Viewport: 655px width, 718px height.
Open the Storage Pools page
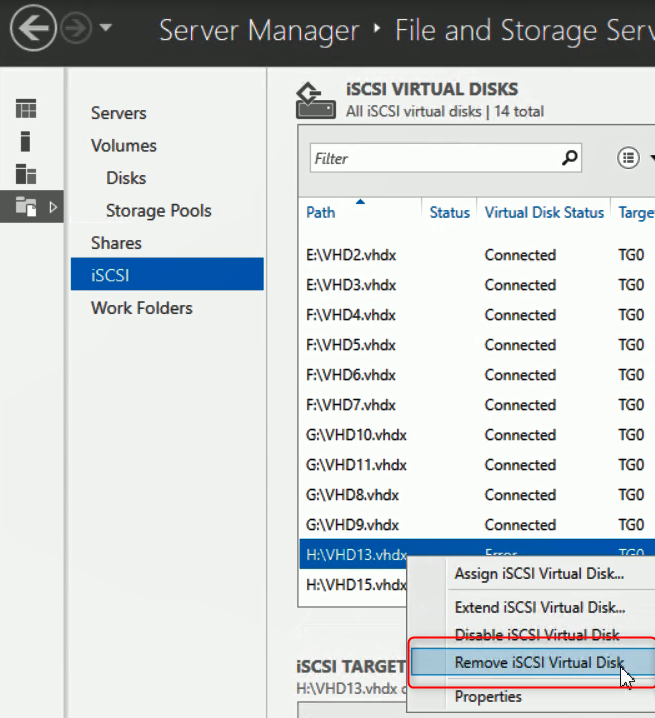pyautogui.click(x=158, y=210)
